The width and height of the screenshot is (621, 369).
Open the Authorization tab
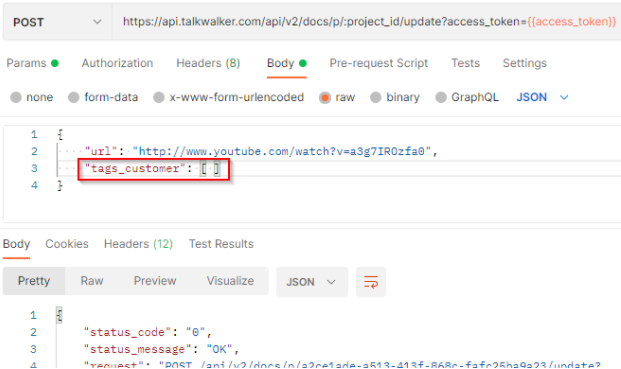click(x=117, y=63)
